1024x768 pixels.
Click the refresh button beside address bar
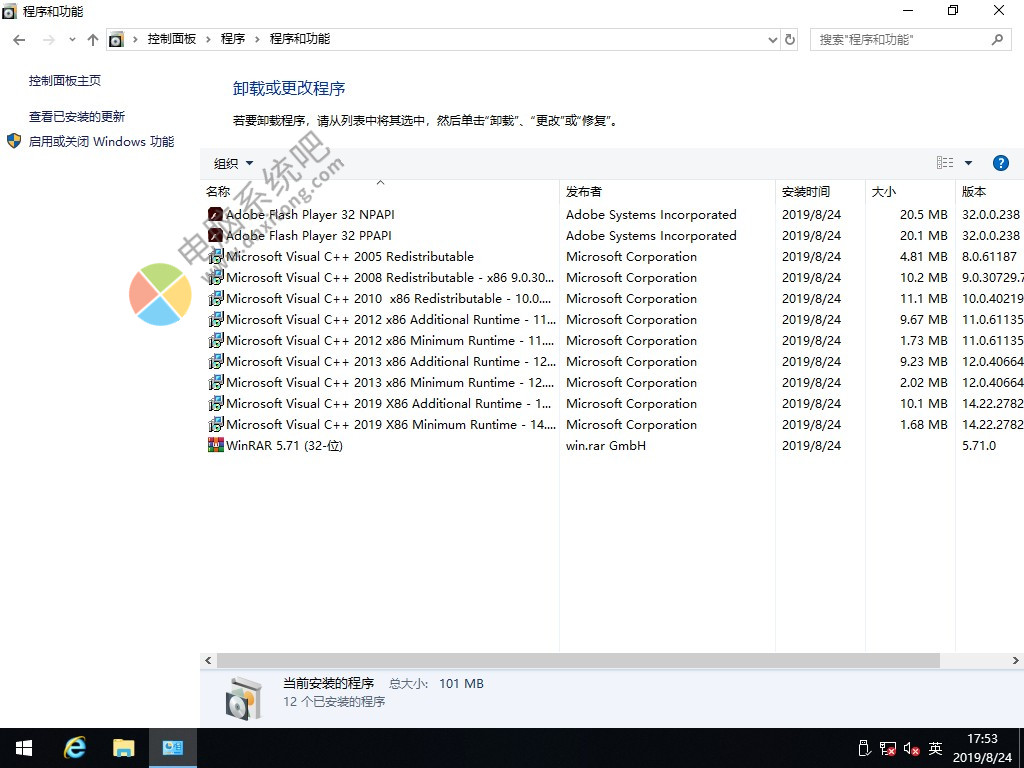point(790,40)
